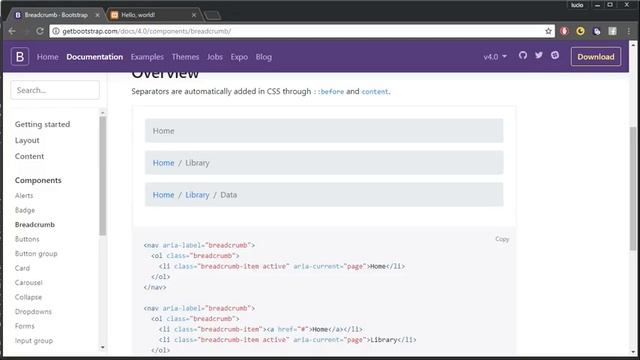Open Buttons in the sidebar

coord(27,239)
